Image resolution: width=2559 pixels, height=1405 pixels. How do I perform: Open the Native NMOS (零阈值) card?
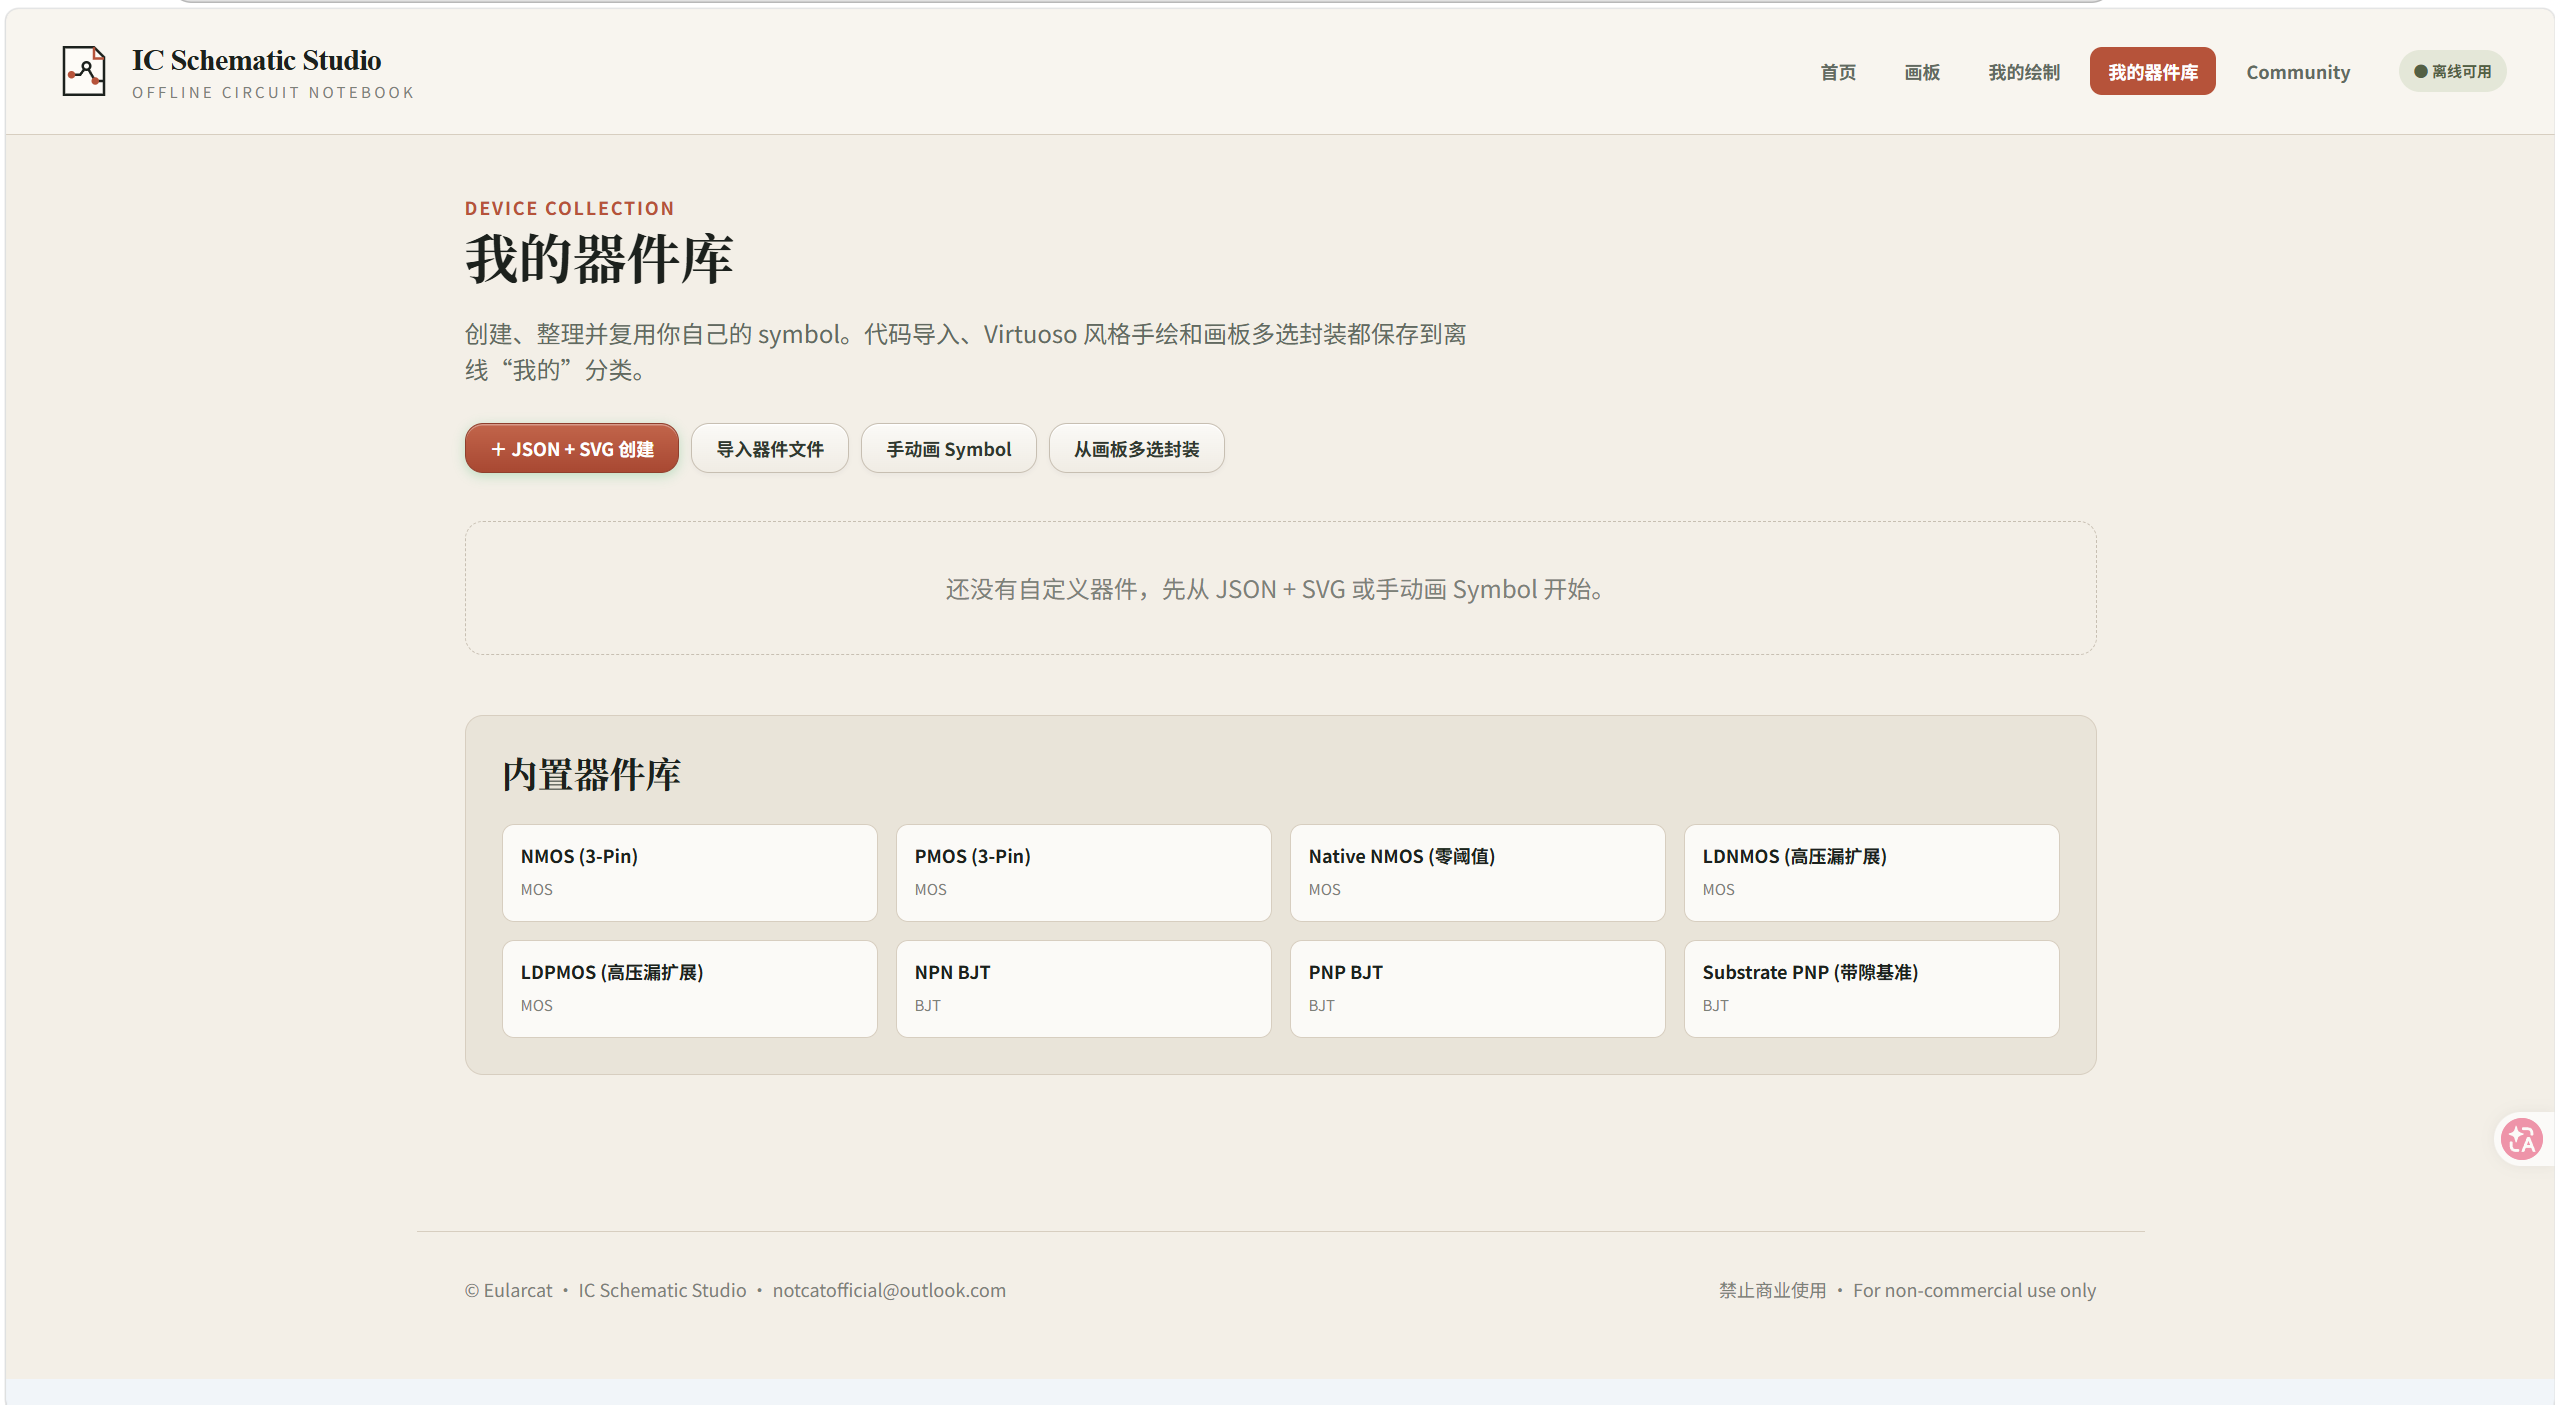click(x=1477, y=873)
